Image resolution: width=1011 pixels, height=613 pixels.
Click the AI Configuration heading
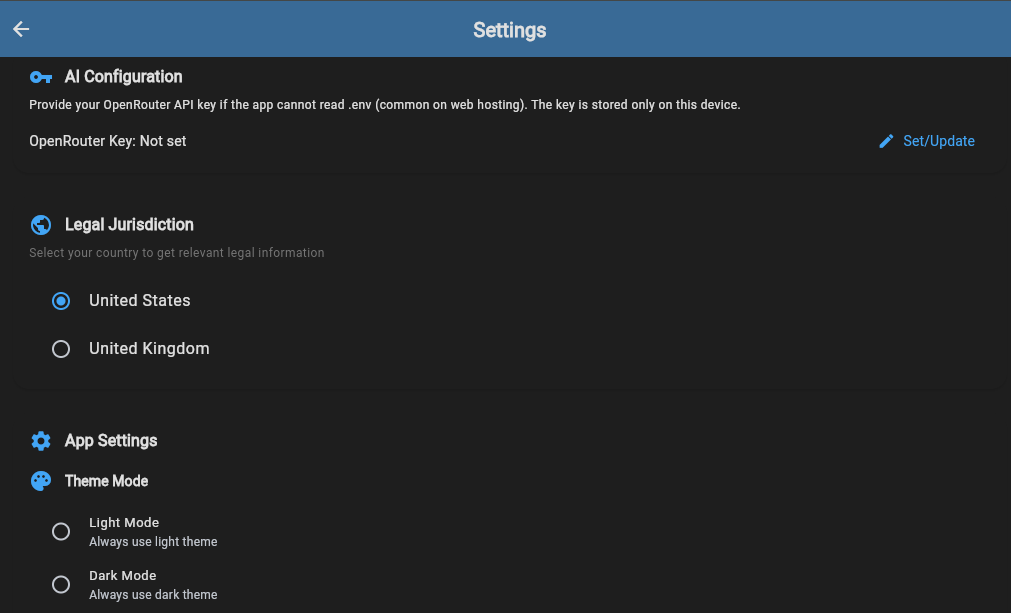coord(123,77)
